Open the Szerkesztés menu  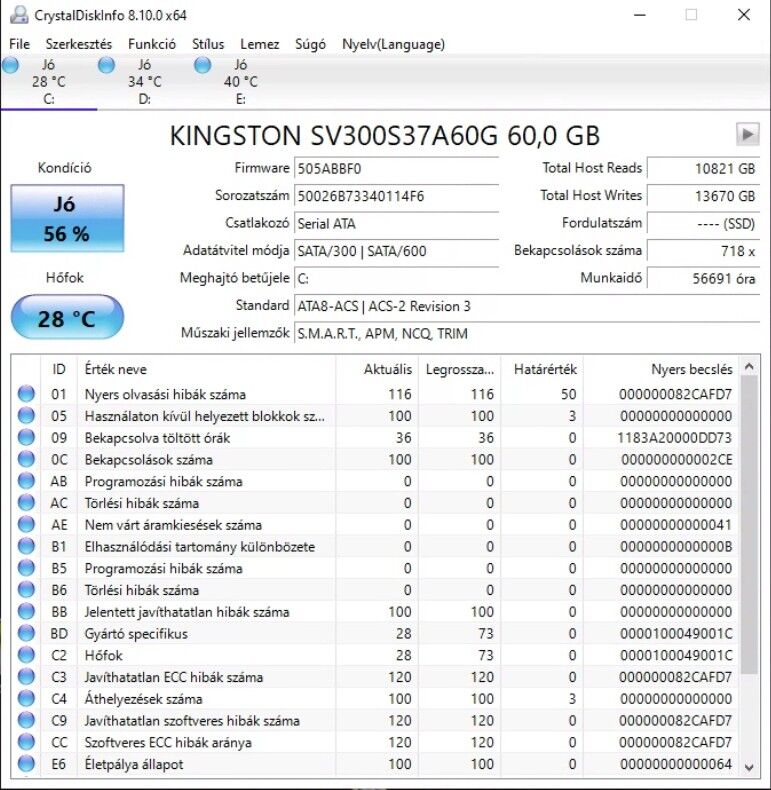[79, 44]
